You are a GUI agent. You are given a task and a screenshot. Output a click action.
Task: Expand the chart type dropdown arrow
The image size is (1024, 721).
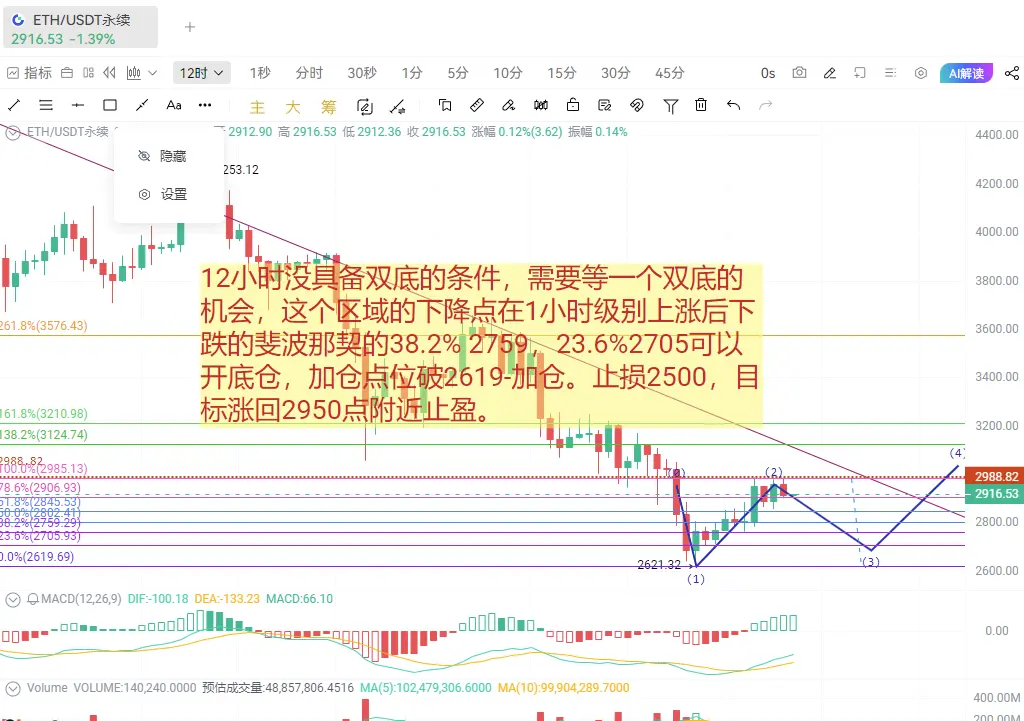pos(153,73)
